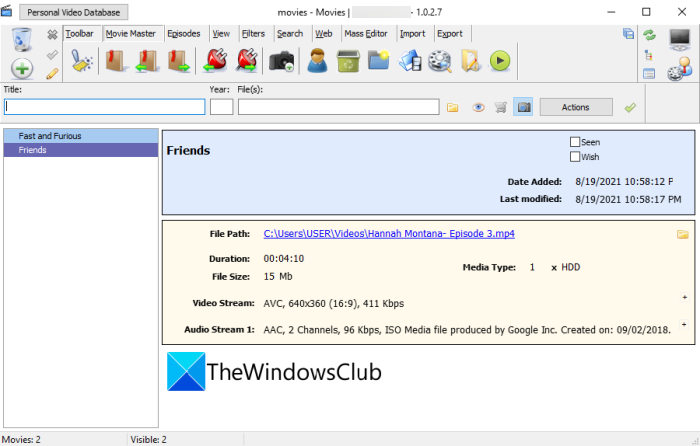700x446 pixels.
Task: Check the Seen checkbox
Action: click(575, 142)
